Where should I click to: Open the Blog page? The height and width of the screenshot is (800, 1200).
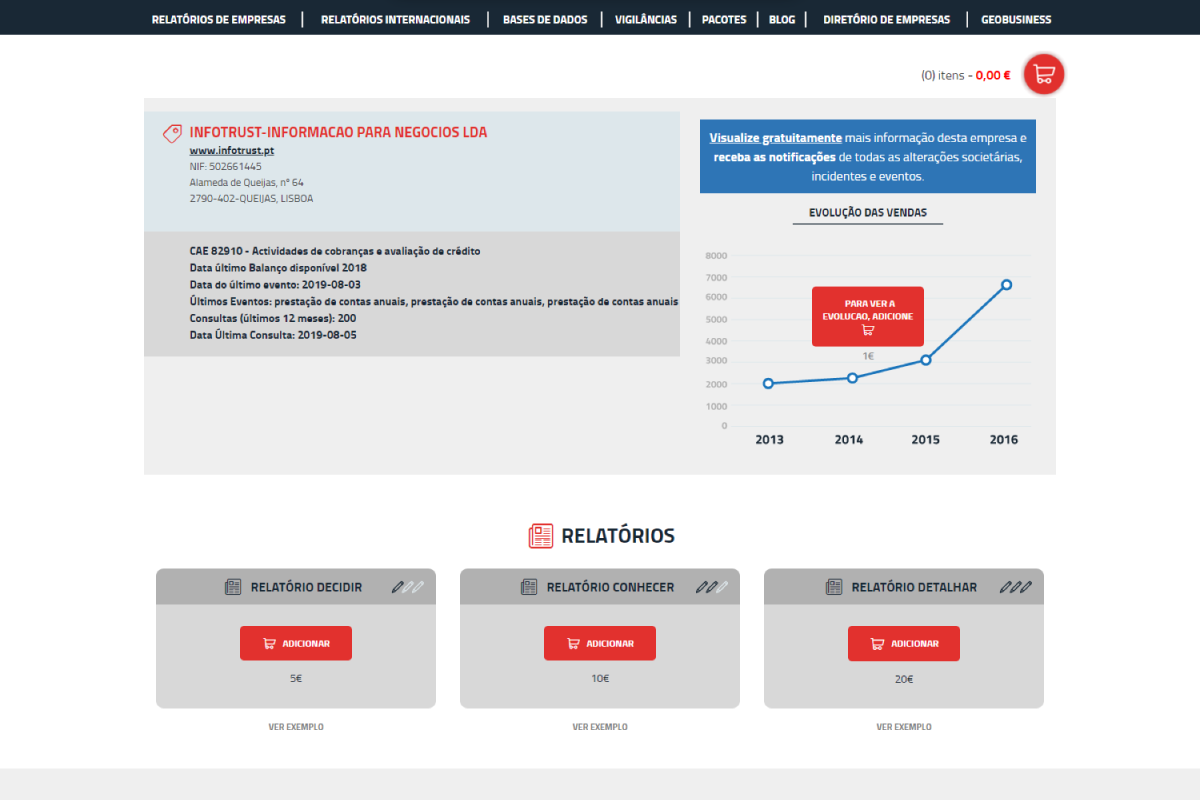tap(782, 19)
